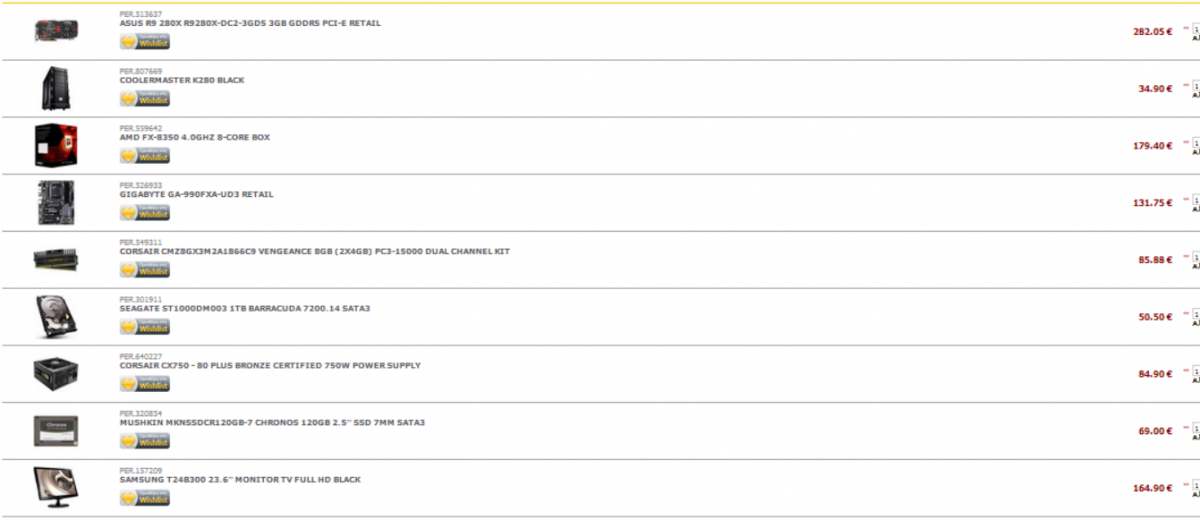Click the AMD FX-8350 wishlist button
This screenshot has height=520, width=1200.
[145, 156]
